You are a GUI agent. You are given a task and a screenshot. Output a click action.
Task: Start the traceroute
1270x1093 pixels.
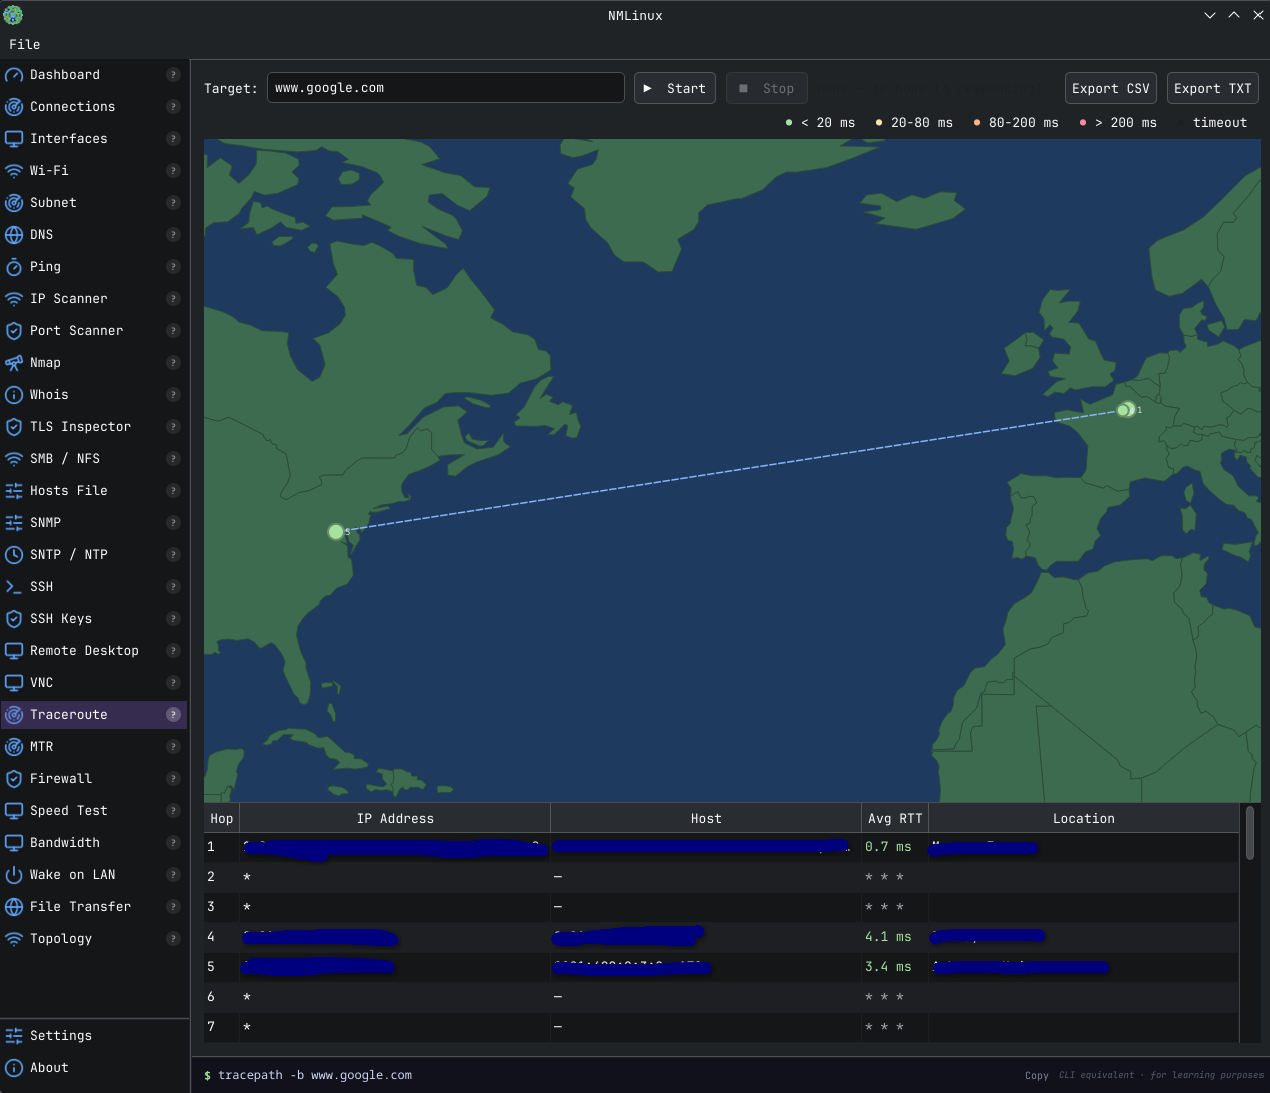pos(675,88)
